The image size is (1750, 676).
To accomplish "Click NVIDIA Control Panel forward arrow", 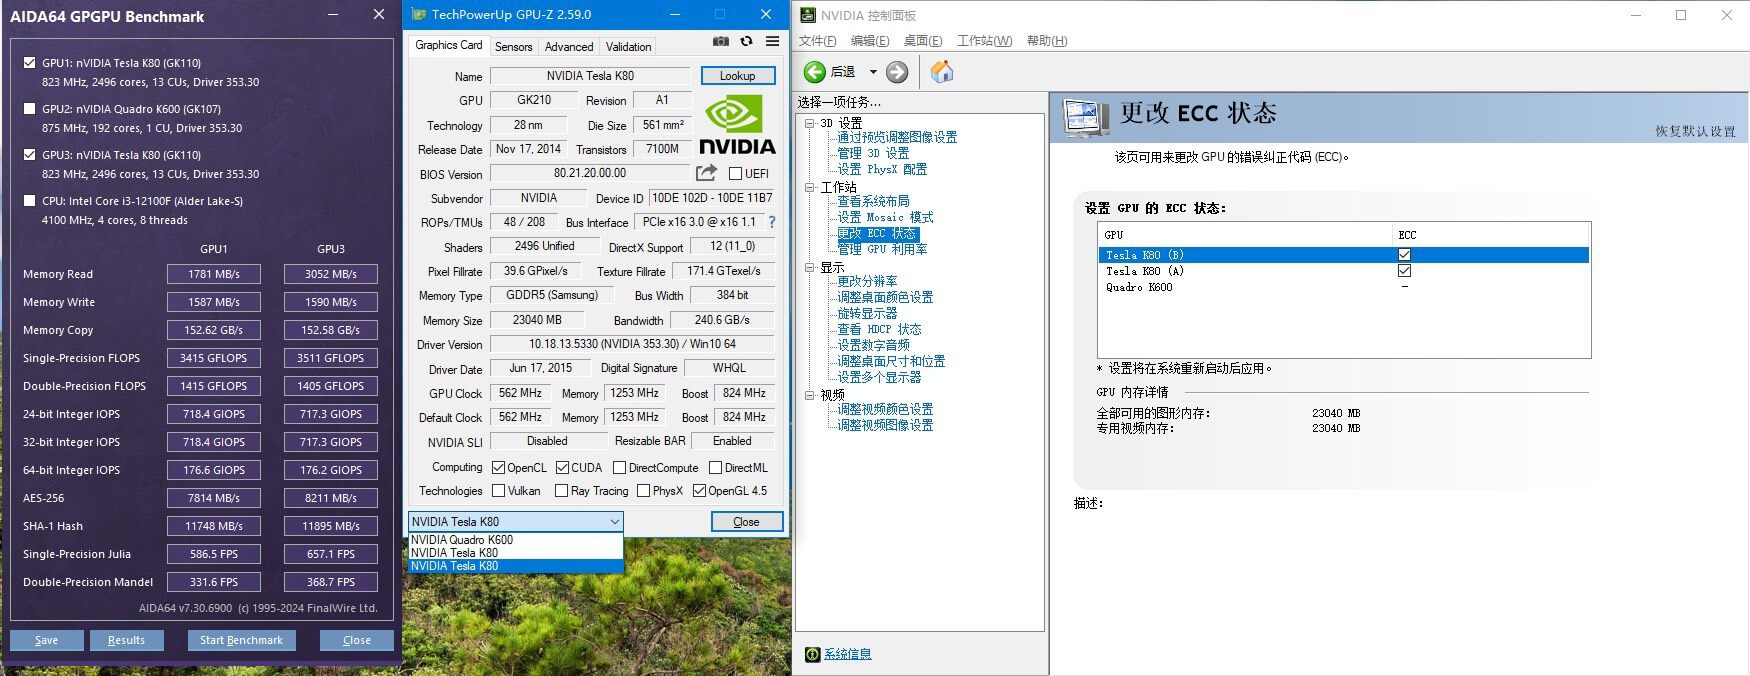I will pos(897,72).
